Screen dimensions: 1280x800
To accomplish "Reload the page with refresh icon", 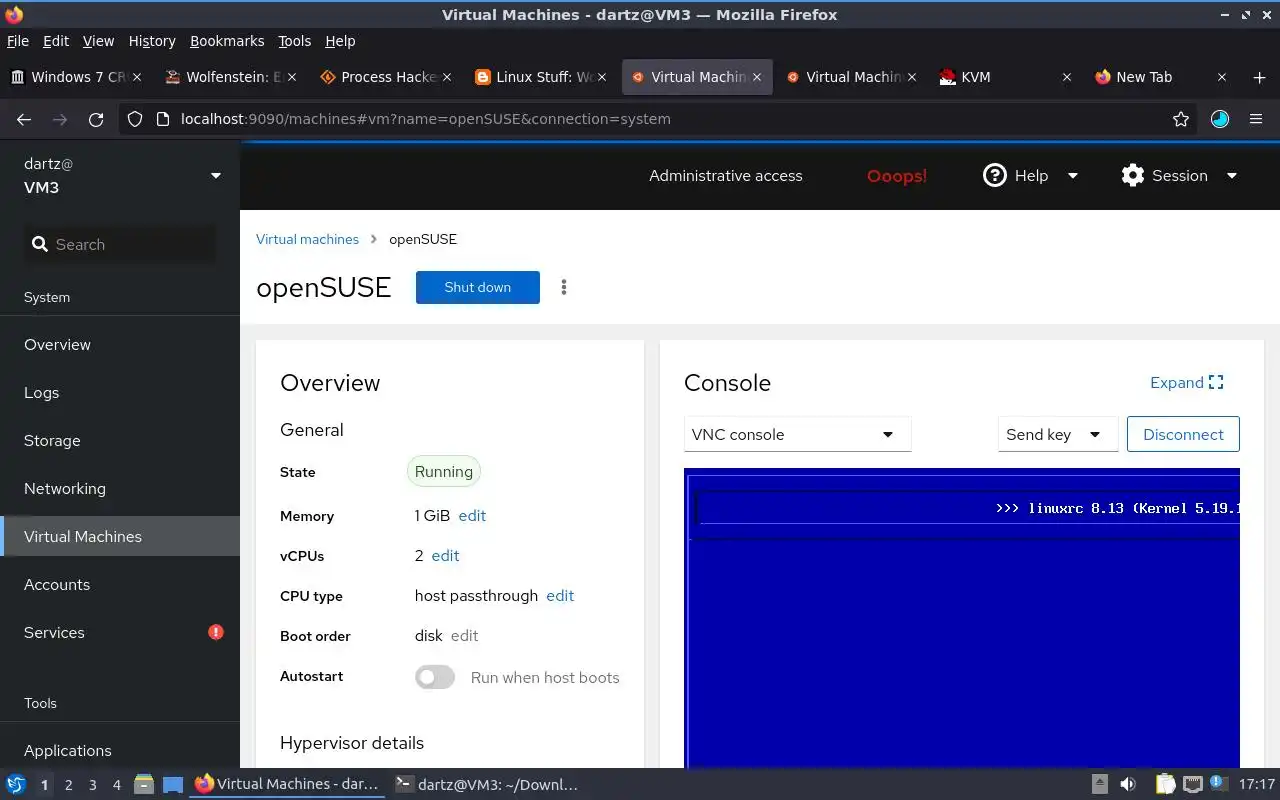I will [96, 119].
